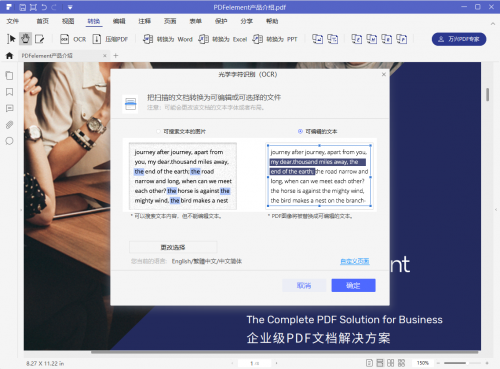
Task: Click the convert to HTML icon
Action: [x=372, y=39]
